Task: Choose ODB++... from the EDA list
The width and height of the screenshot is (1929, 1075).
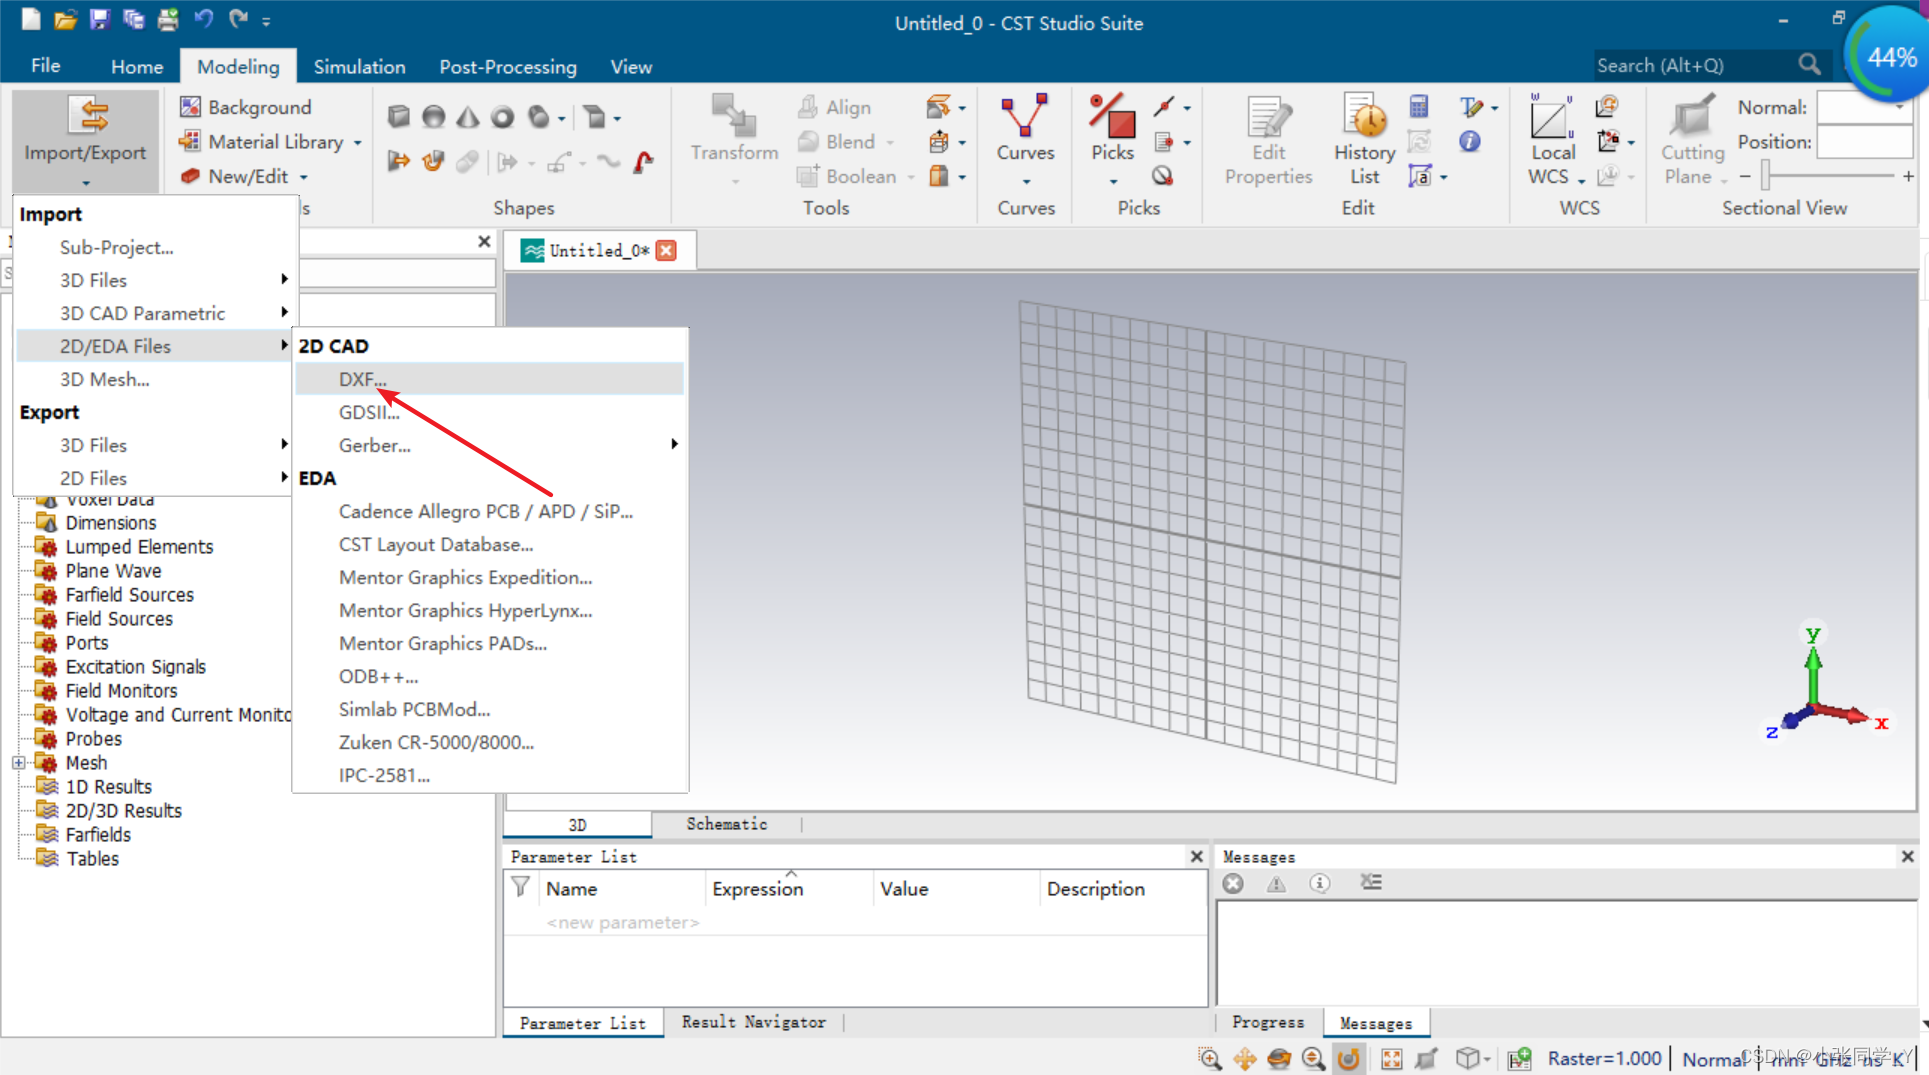Action: pos(490,676)
